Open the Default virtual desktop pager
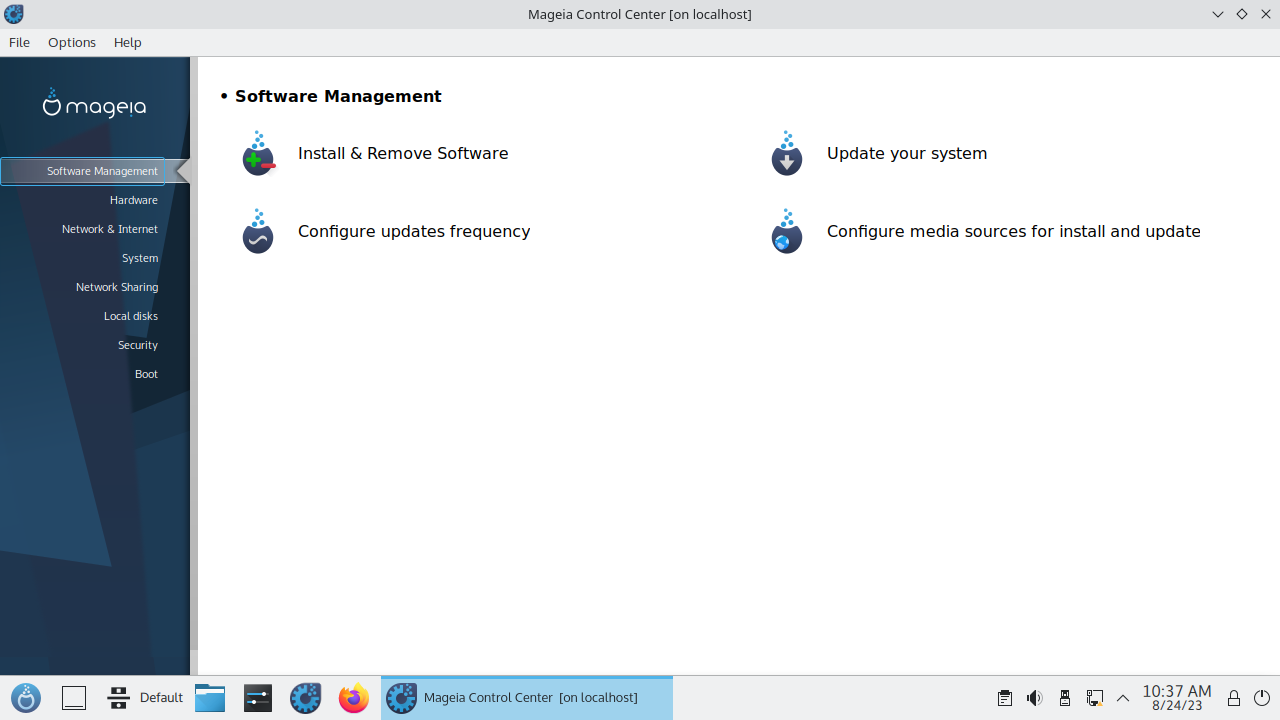The width and height of the screenshot is (1280, 720). pos(146,698)
